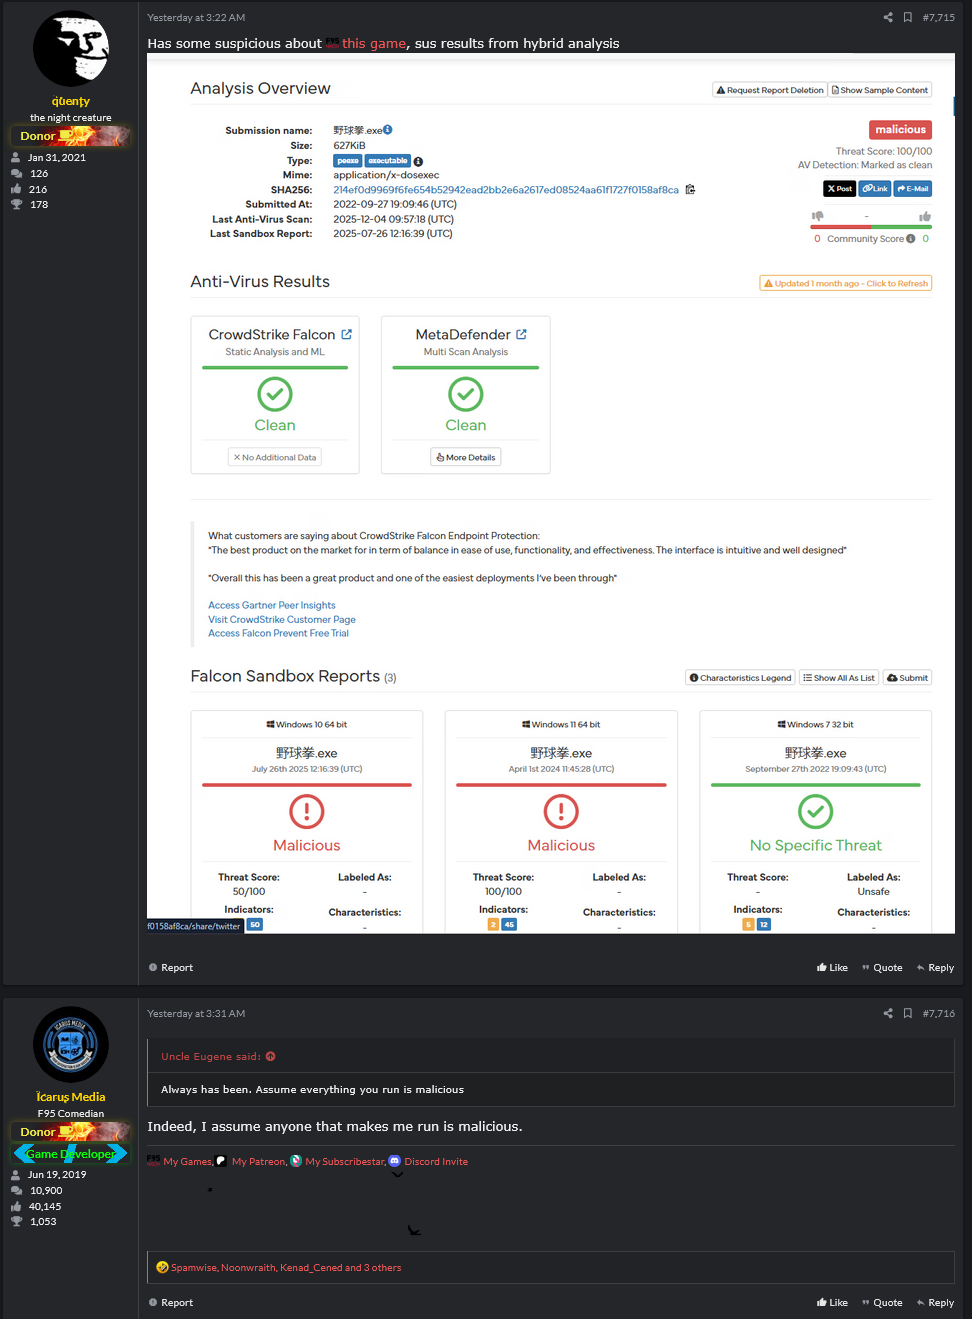Open Yesterday at 3:31 AM timestamp
The height and width of the screenshot is (1320, 972).
196,1013
